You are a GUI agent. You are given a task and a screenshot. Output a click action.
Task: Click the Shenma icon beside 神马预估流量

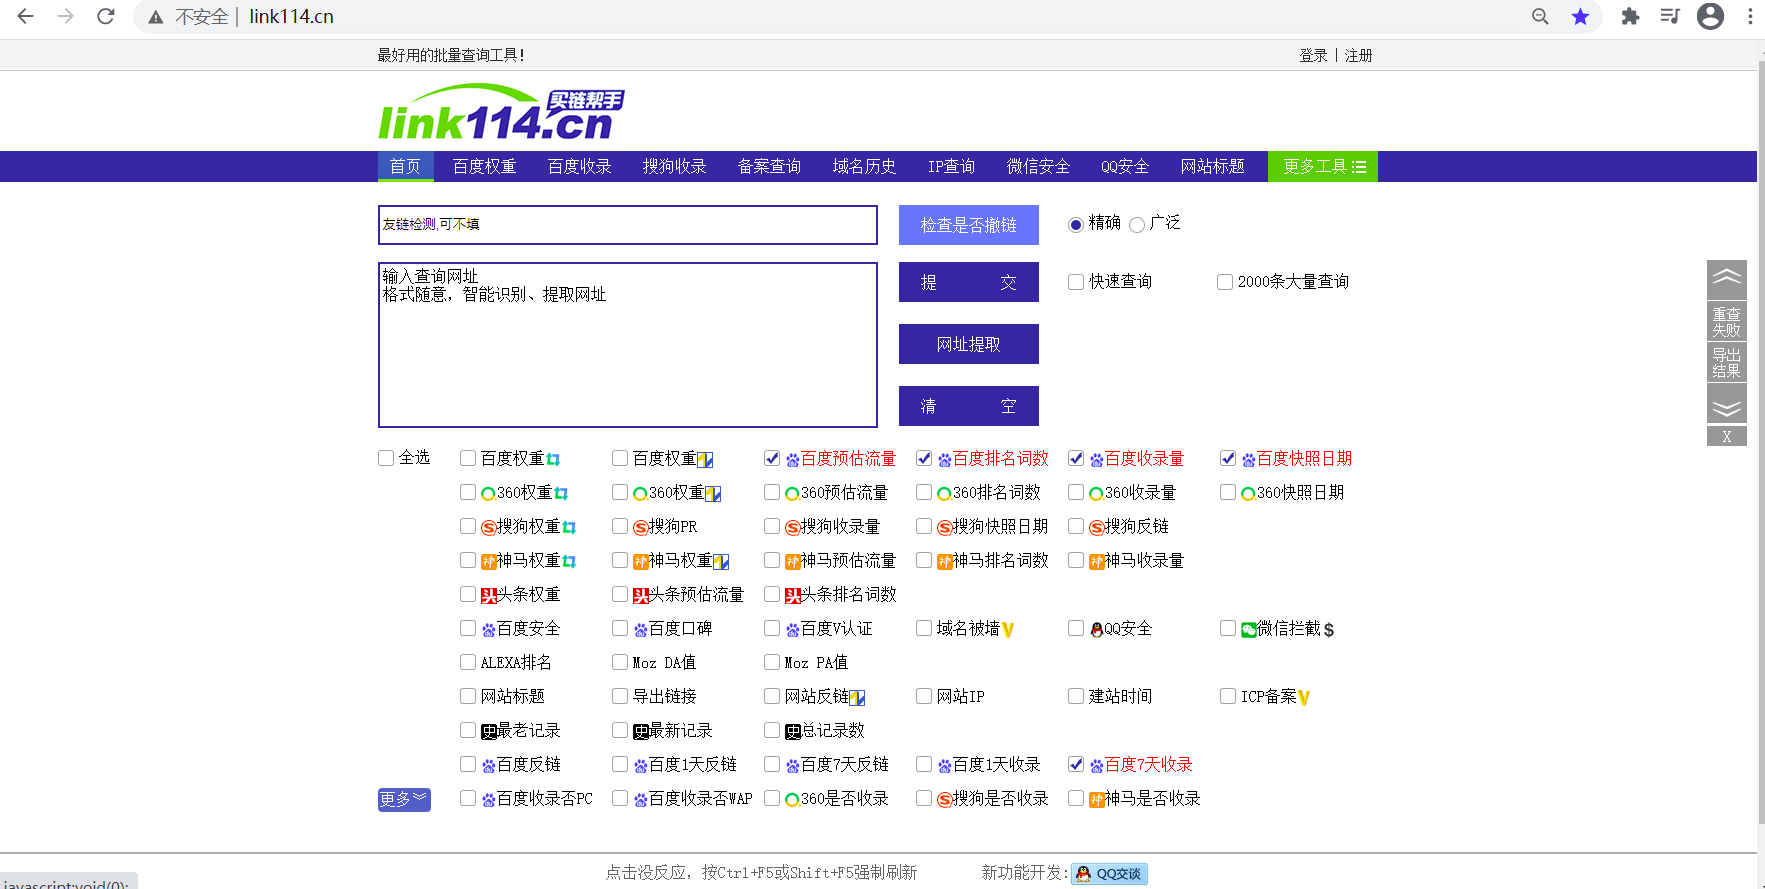[x=792, y=562]
